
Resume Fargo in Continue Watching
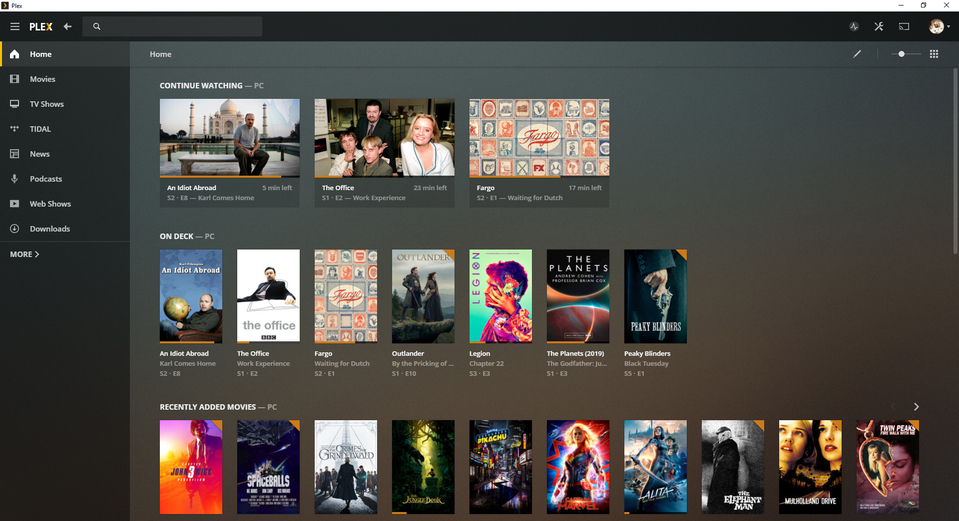539,138
